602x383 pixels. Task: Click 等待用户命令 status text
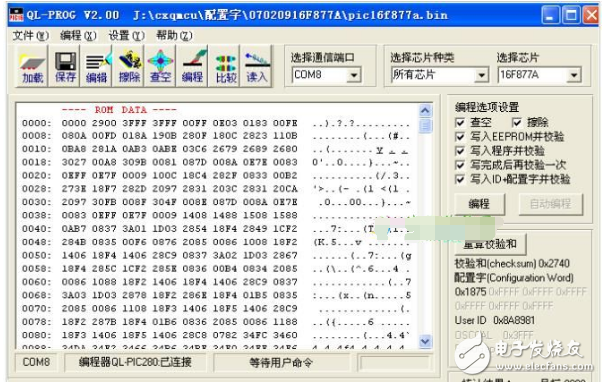pyautogui.click(x=281, y=362)
